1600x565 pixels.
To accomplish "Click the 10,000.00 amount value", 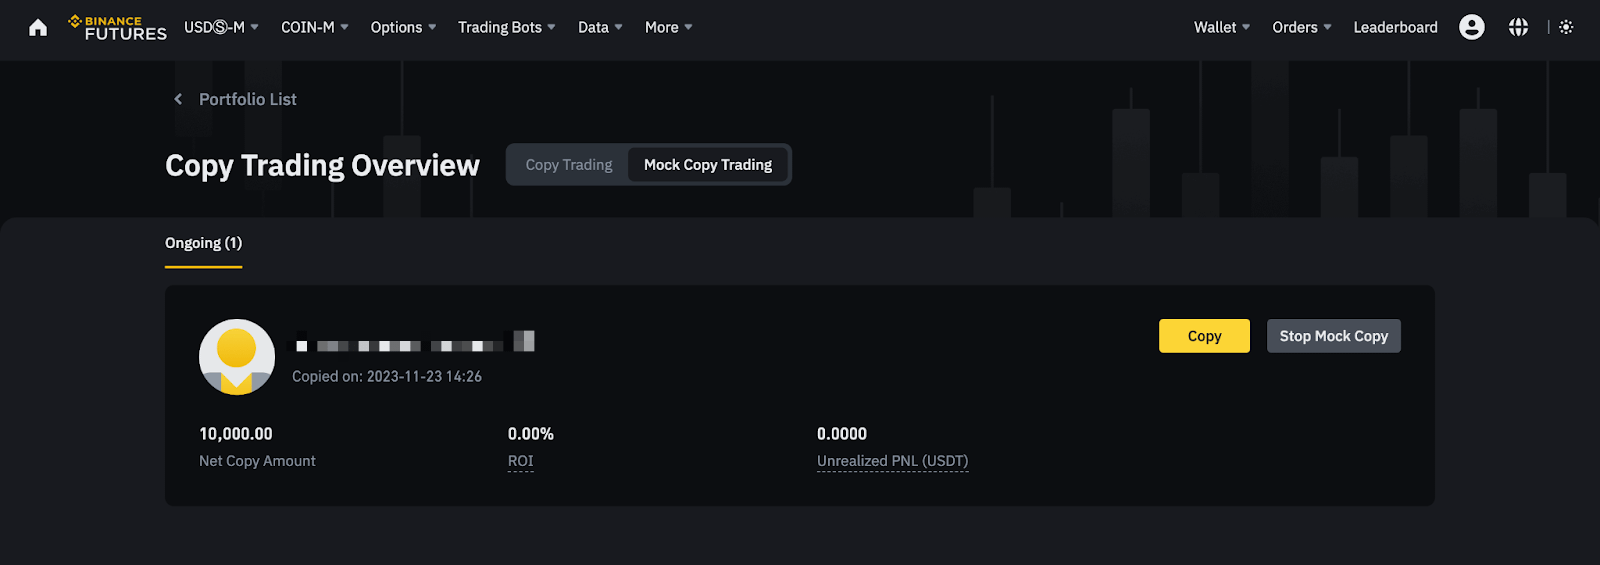I will [236, 434].
